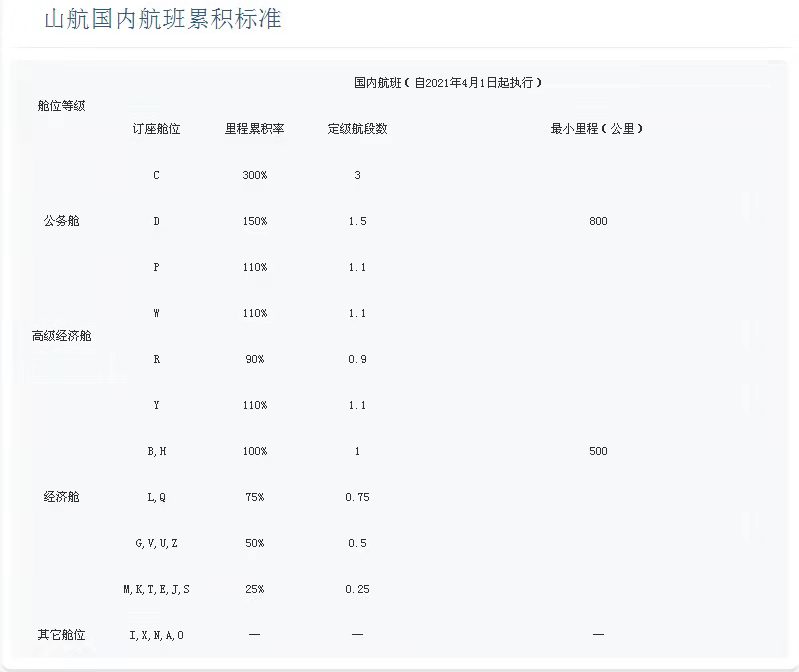The width and height of the screenshot is (799, 672).
Task: Click the 里程累积率 column header
Action: click(255, 129)
